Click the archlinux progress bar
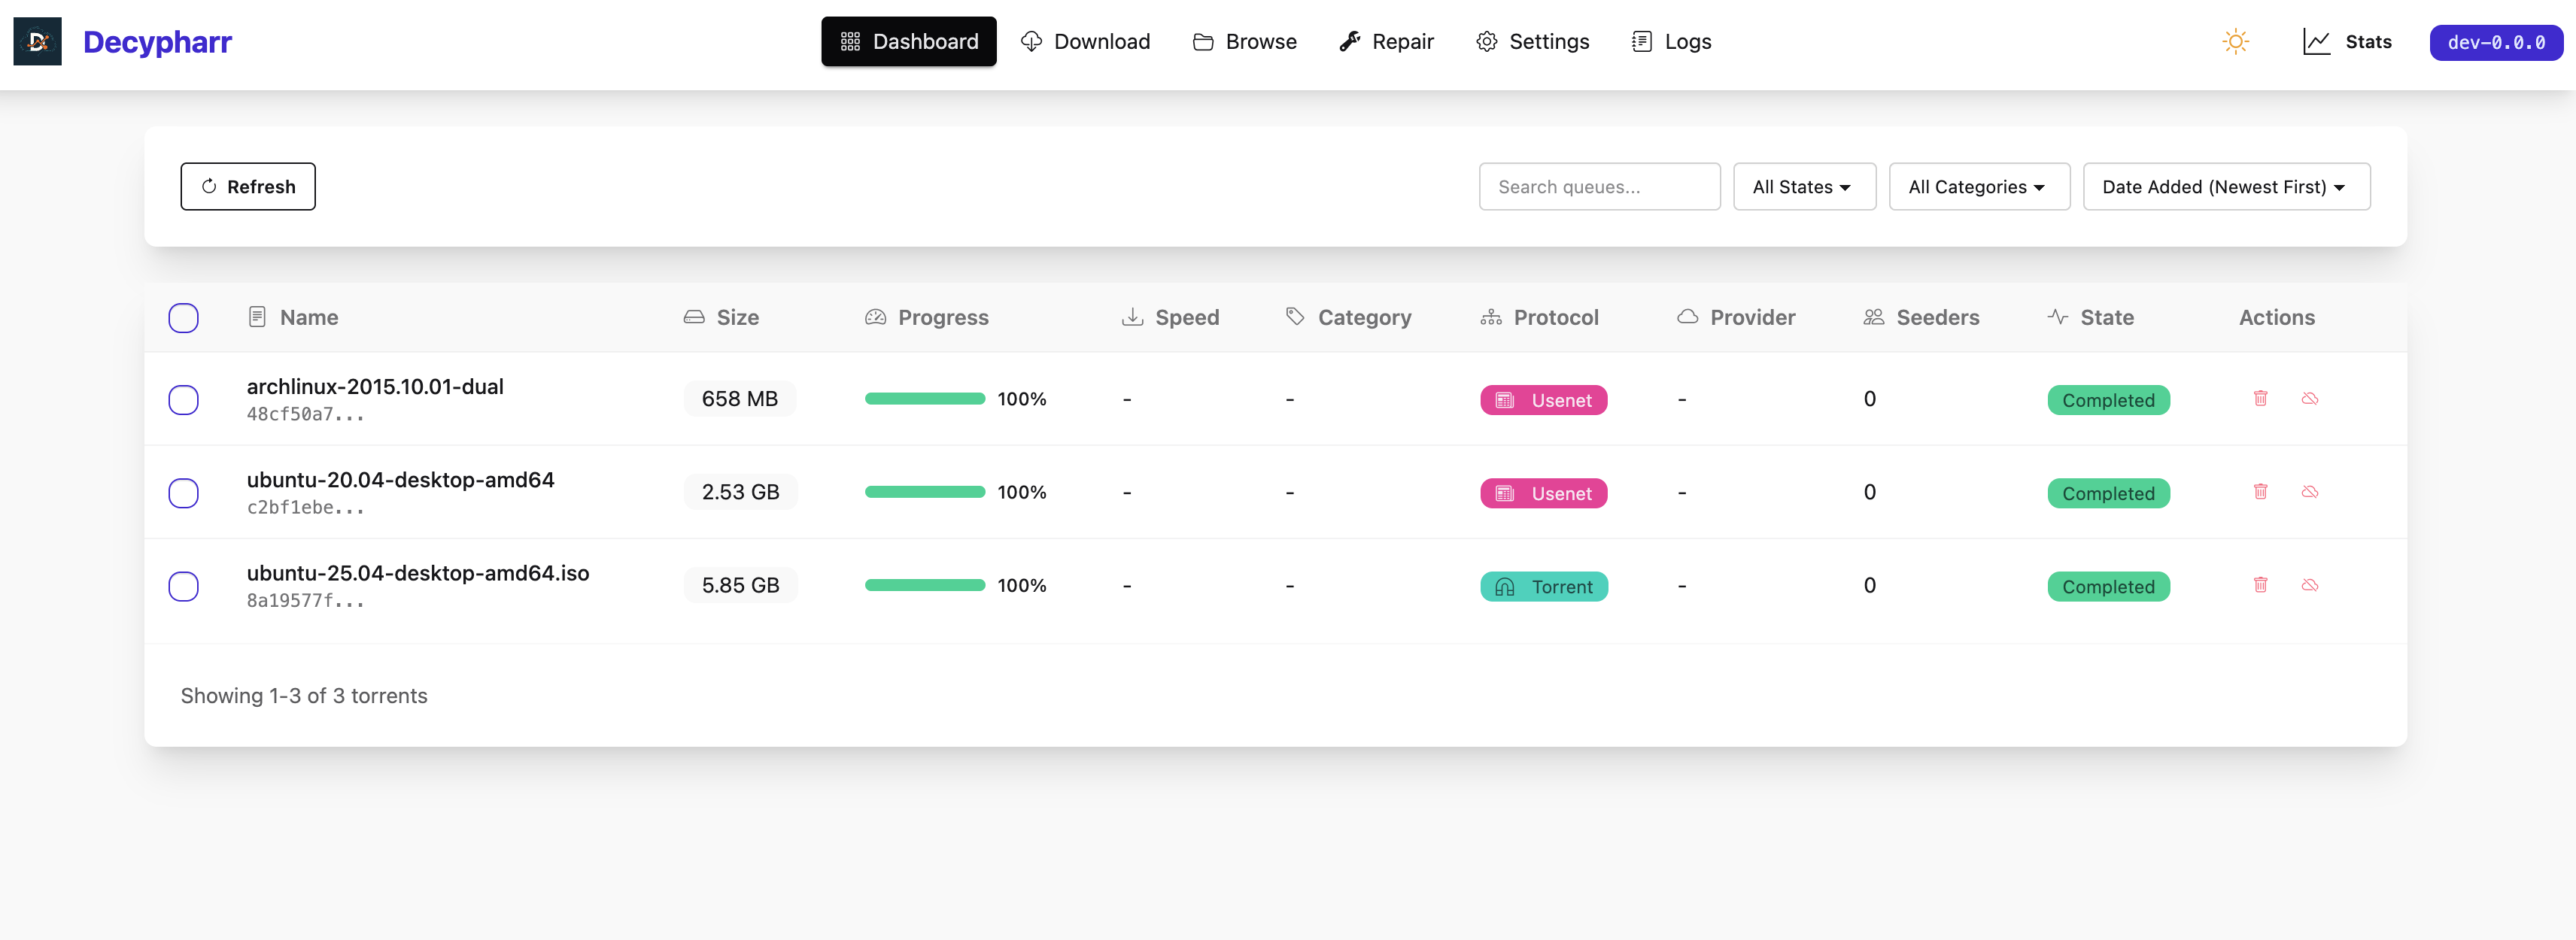The height and width of the screenshot is (940, 2576). pos(925,399)
